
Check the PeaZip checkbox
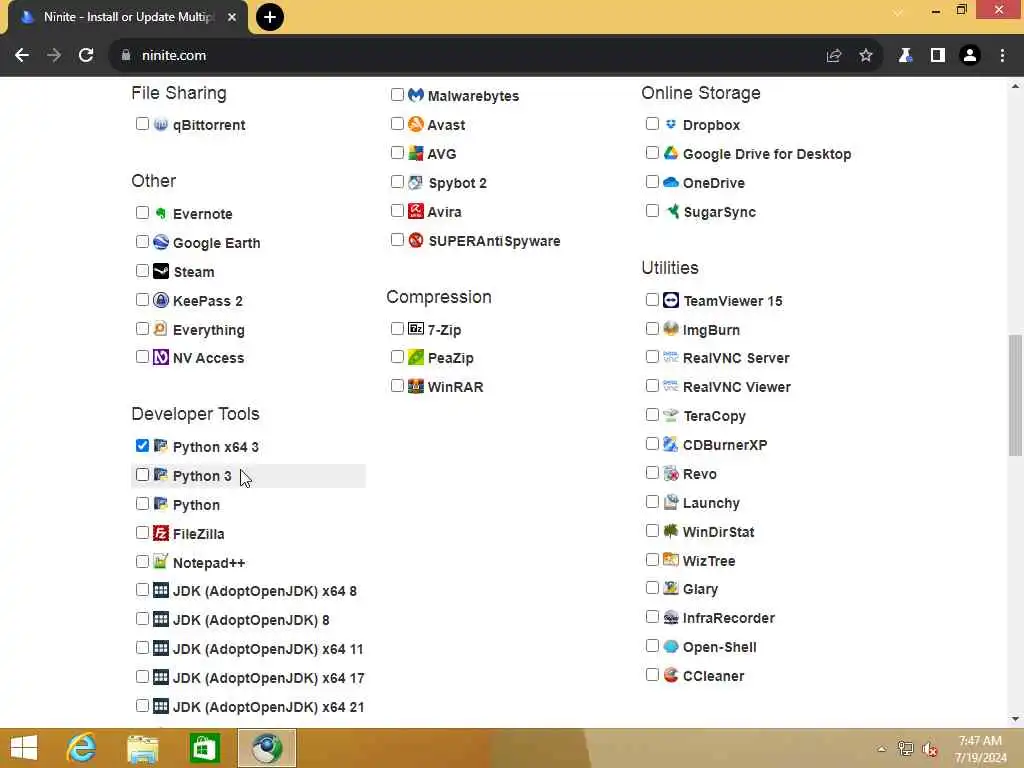coord(397,357)
